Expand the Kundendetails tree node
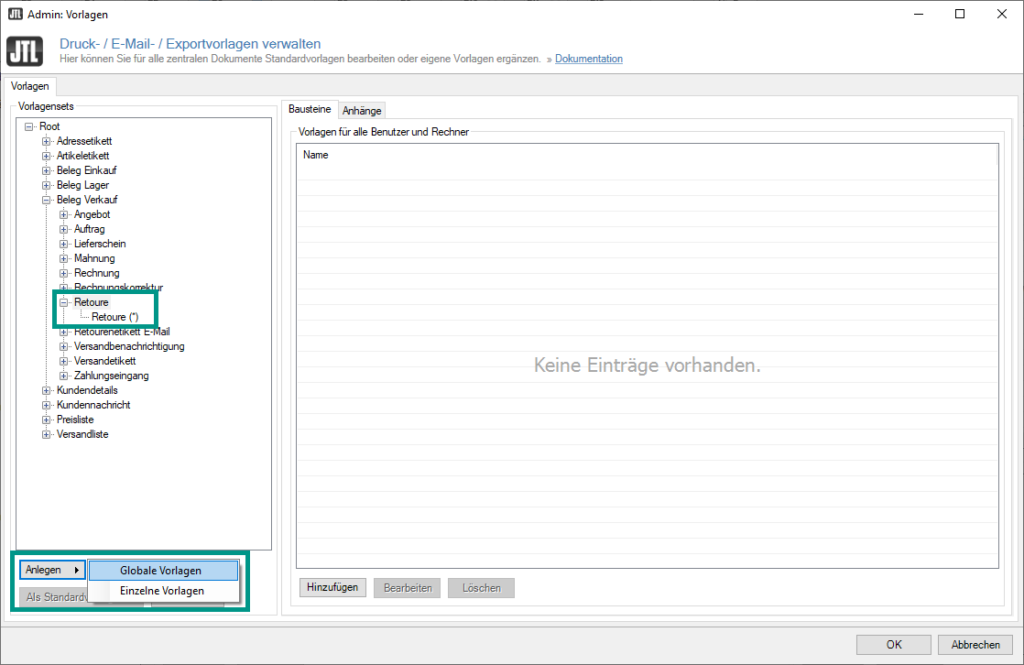The height and width of the screenshot is (665, 1024). point(46,390)
